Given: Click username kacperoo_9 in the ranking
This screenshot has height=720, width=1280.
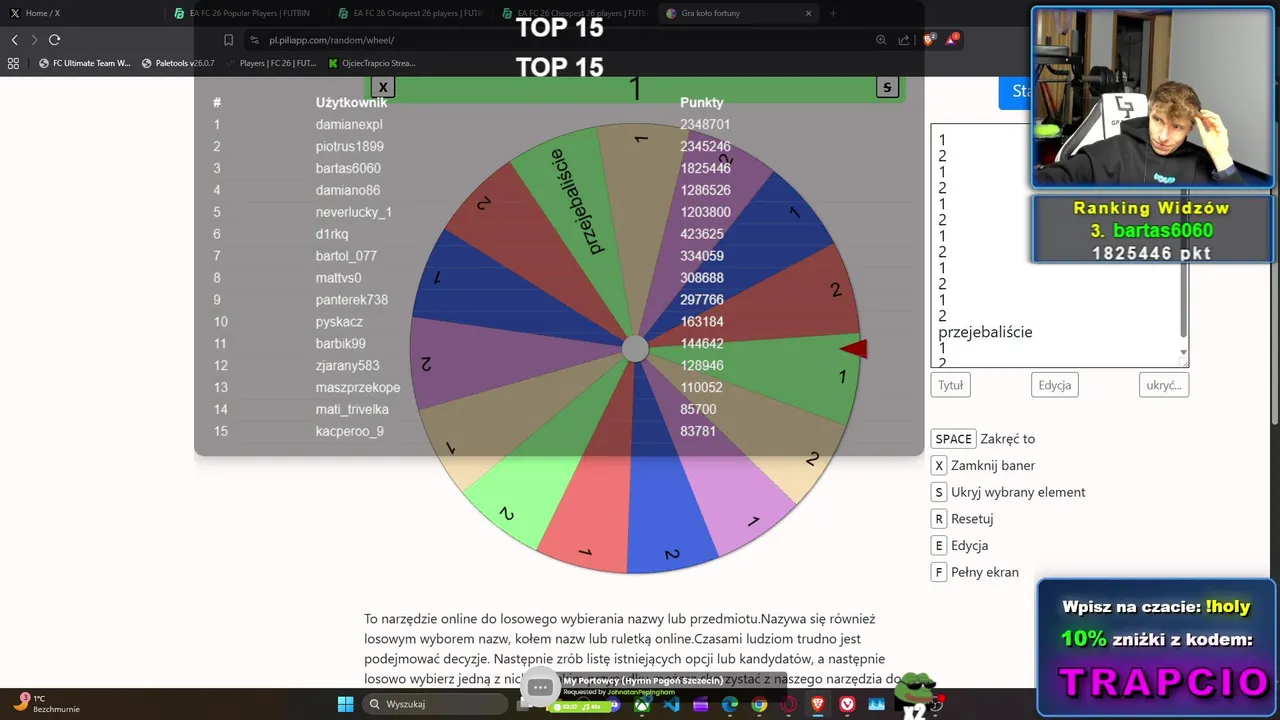Looking at the screenshot, I should click(x=350, y=432).
